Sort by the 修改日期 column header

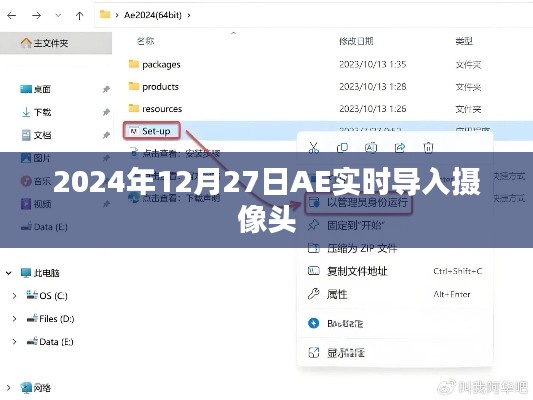tap(356, 41)
